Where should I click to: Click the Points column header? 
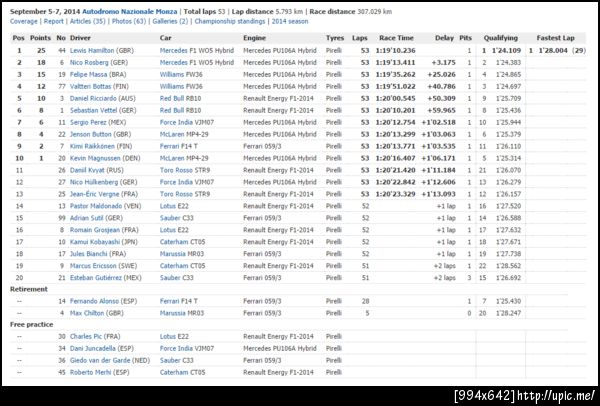coord(40,38)
